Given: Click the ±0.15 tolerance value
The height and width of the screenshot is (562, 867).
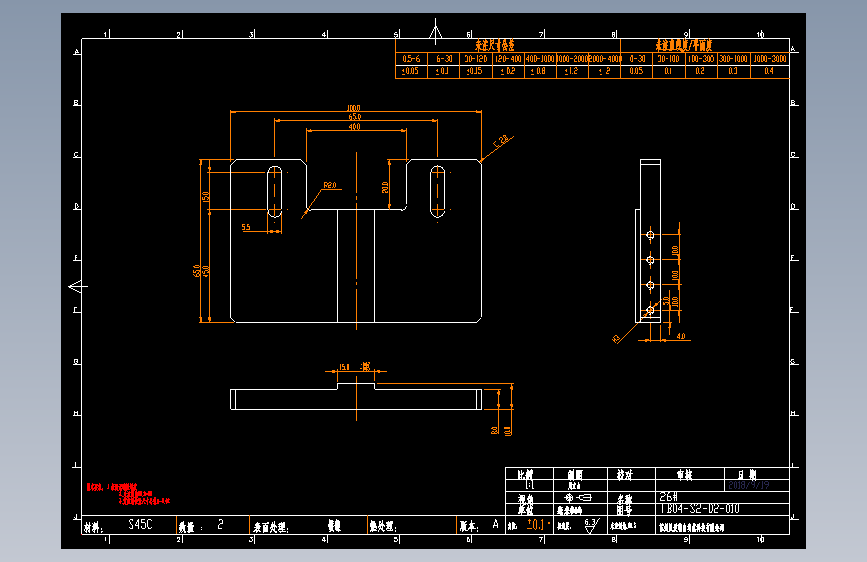Looking at the screenshot, I should point(474,71).
